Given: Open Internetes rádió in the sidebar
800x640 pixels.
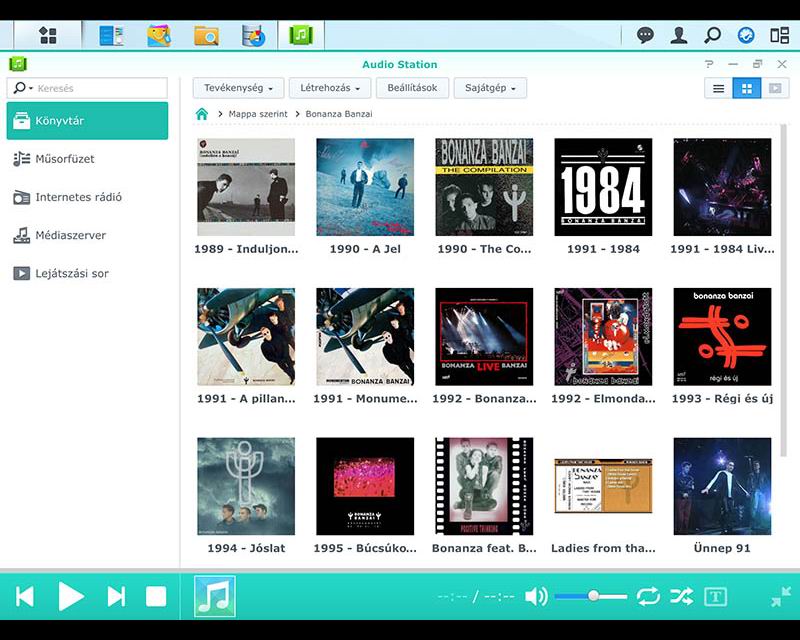Looking at the screenshot, I should coord(78,197).
